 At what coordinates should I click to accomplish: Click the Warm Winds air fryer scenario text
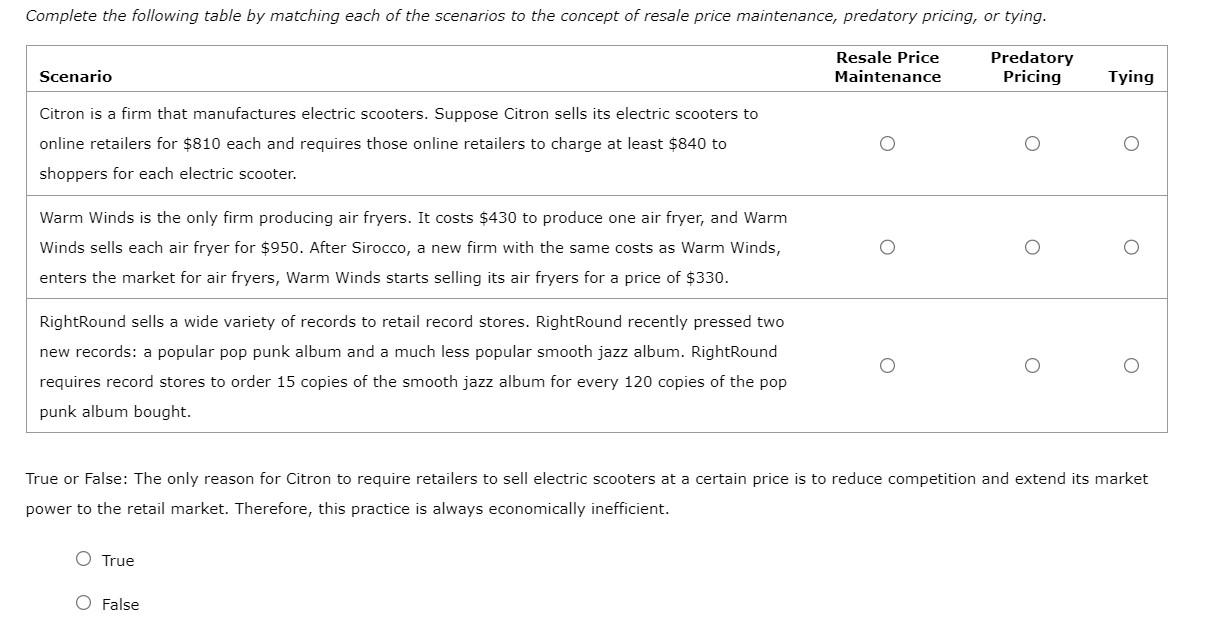pos(413,248)
